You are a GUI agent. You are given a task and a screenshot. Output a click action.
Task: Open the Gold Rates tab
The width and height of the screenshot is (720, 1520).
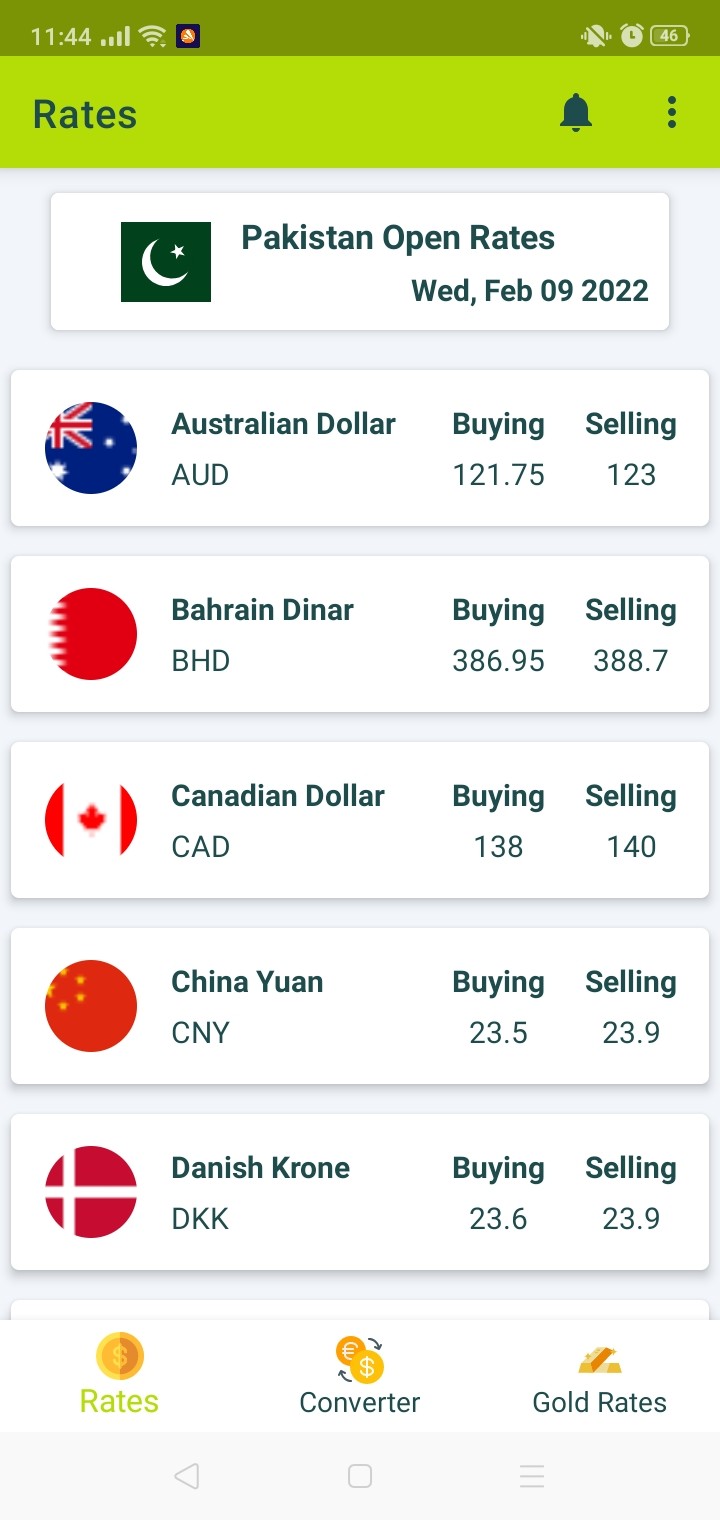coord(600,1376)
